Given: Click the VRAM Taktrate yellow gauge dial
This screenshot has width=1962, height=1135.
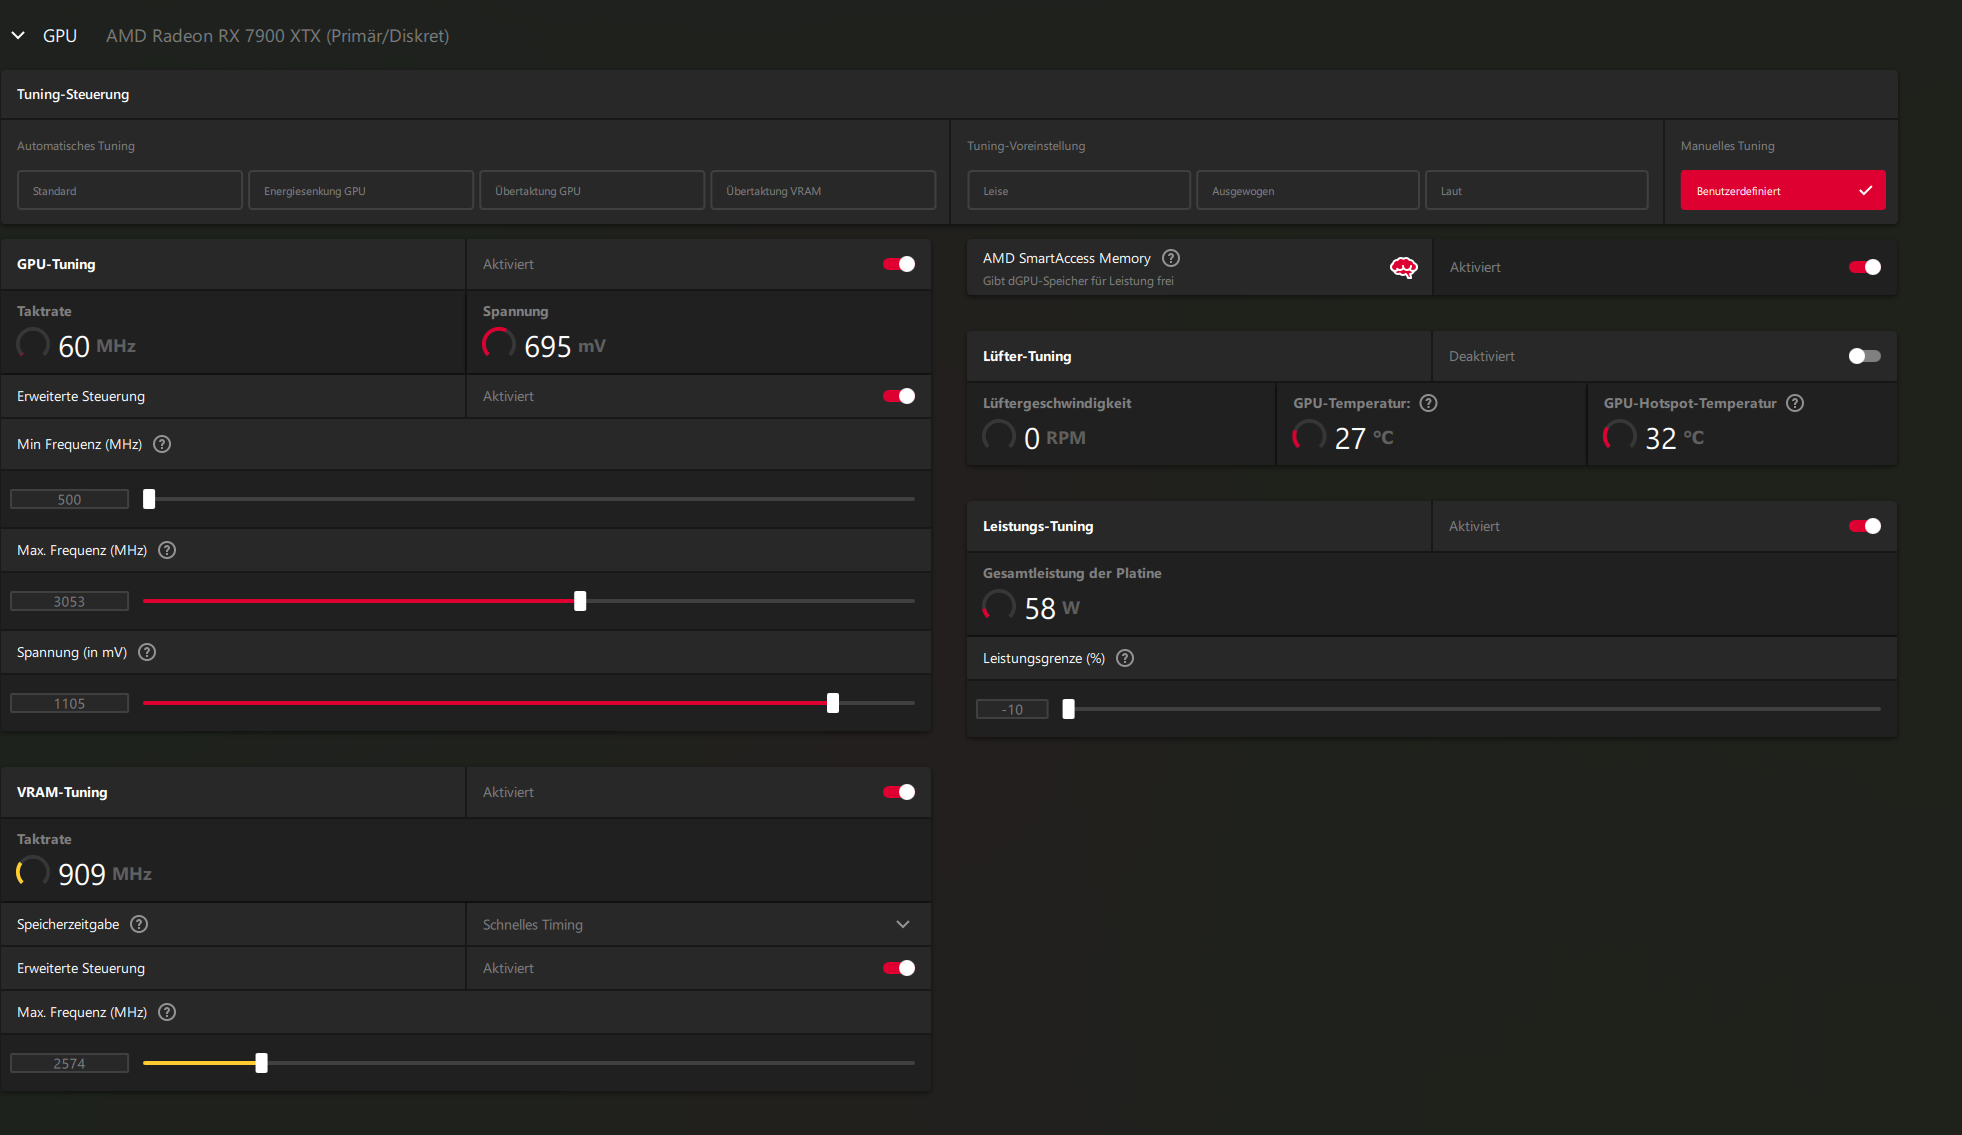Looking at the screenshot, I should point(33,872).
